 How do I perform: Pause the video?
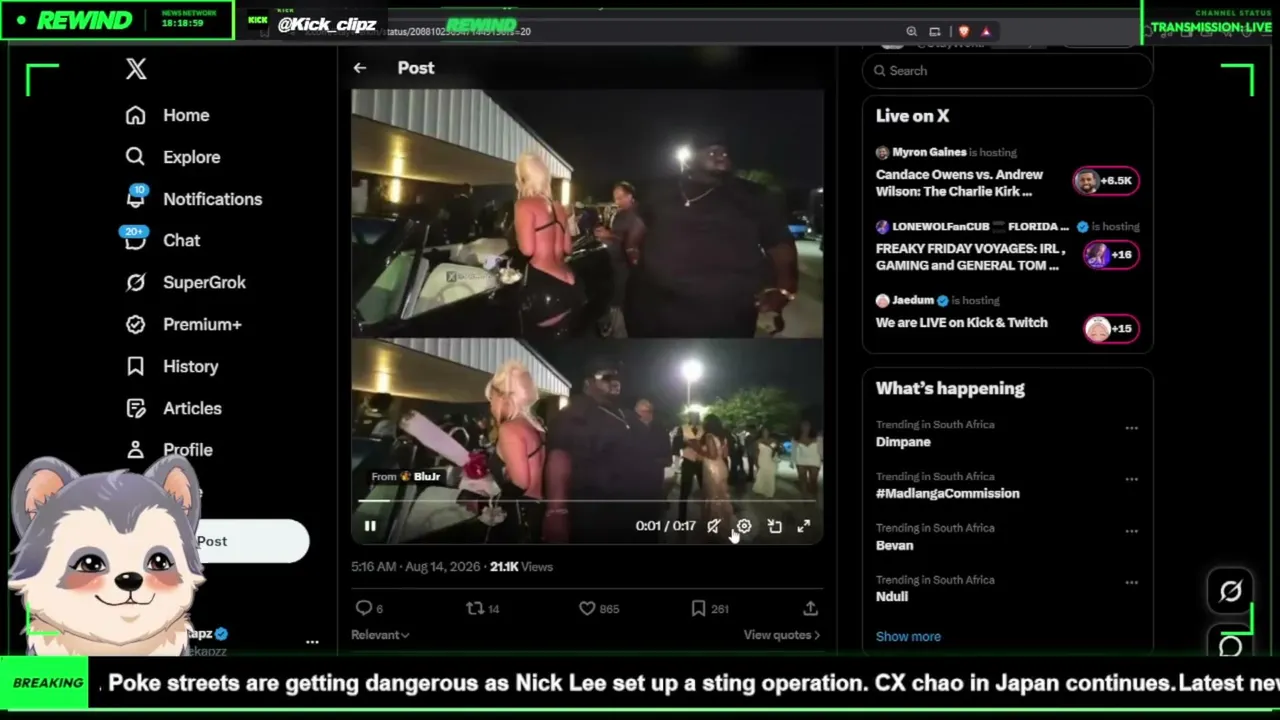pos(370,526)
